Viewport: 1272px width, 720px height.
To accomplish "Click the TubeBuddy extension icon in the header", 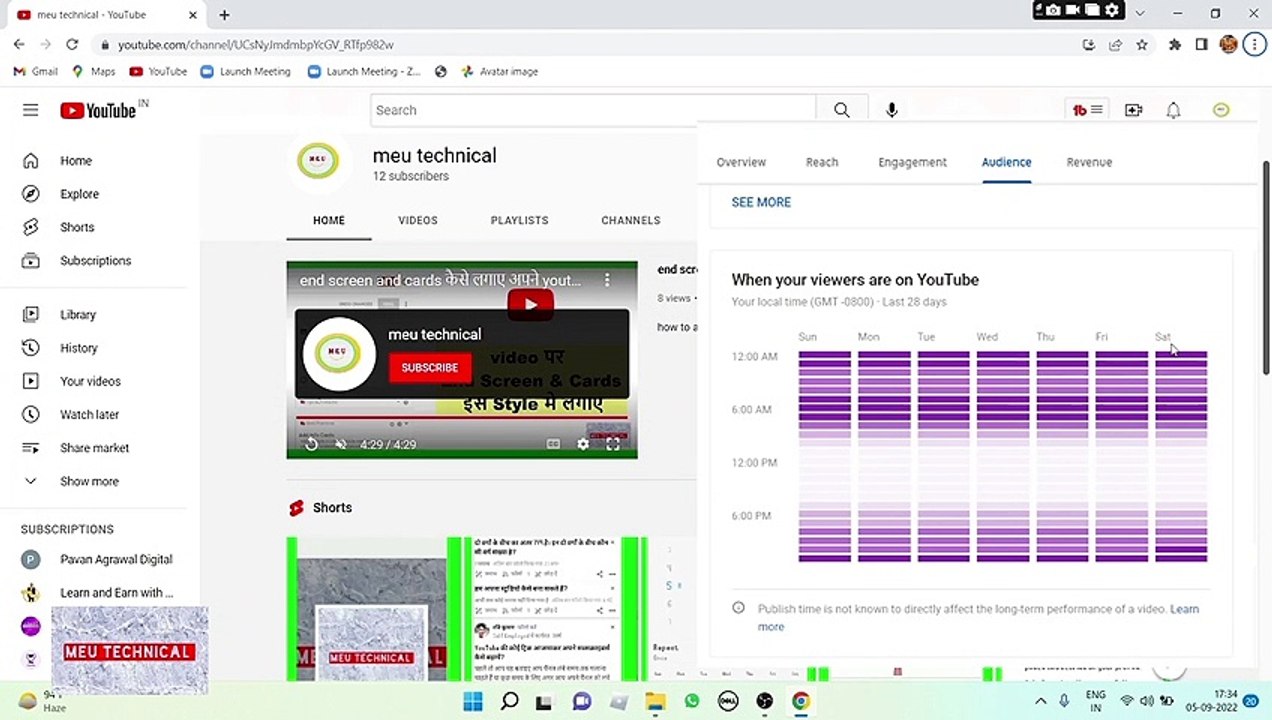I will pos(1088,110).
